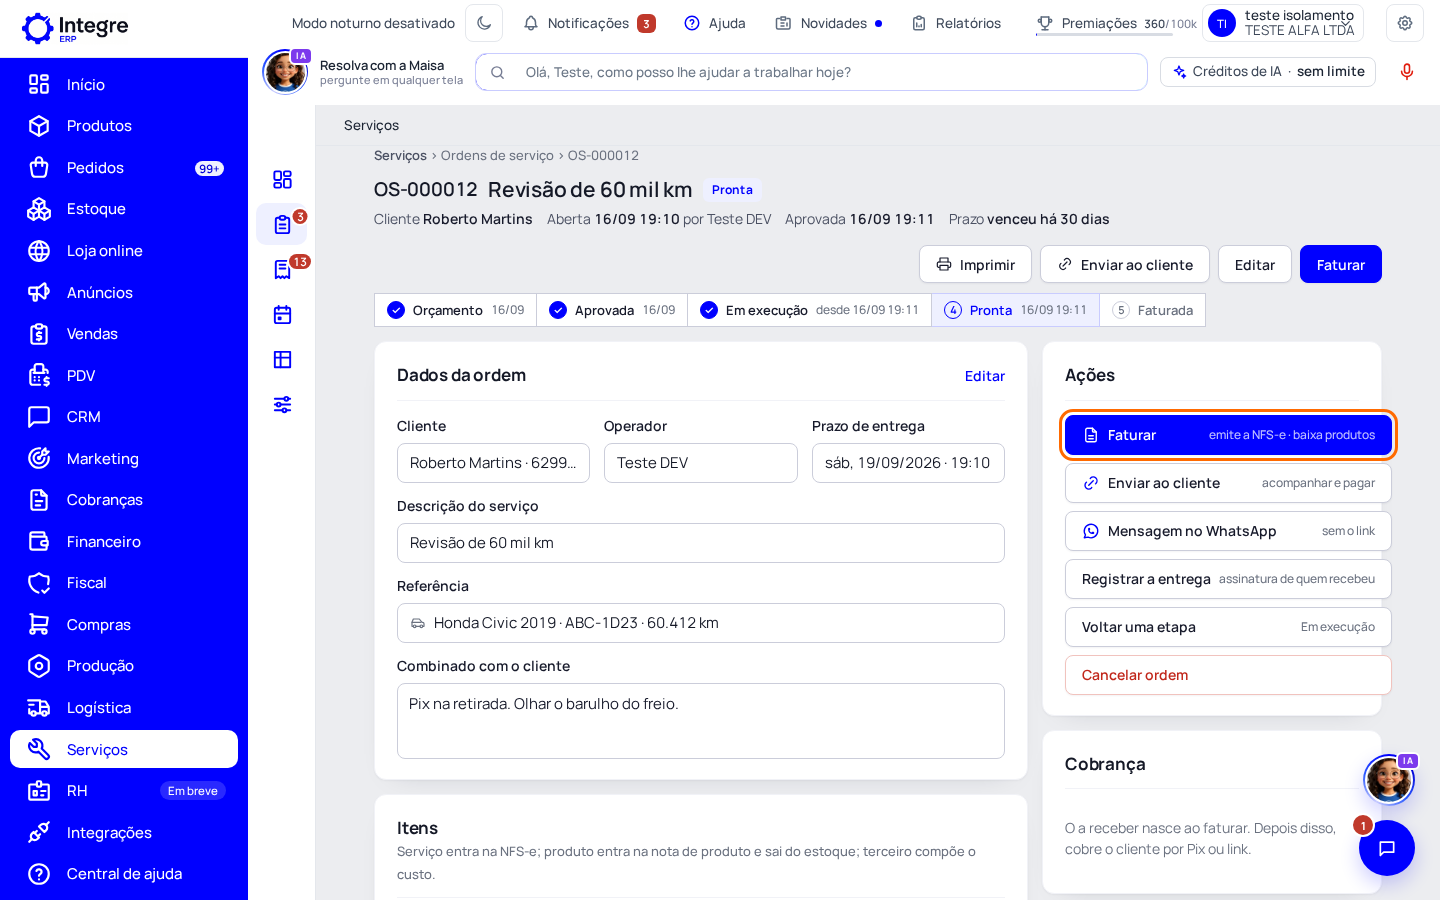1440x900 pixels.
Task: Open Estoque in the sidebar
Action: pyautogui.click(x=124, y=209)
